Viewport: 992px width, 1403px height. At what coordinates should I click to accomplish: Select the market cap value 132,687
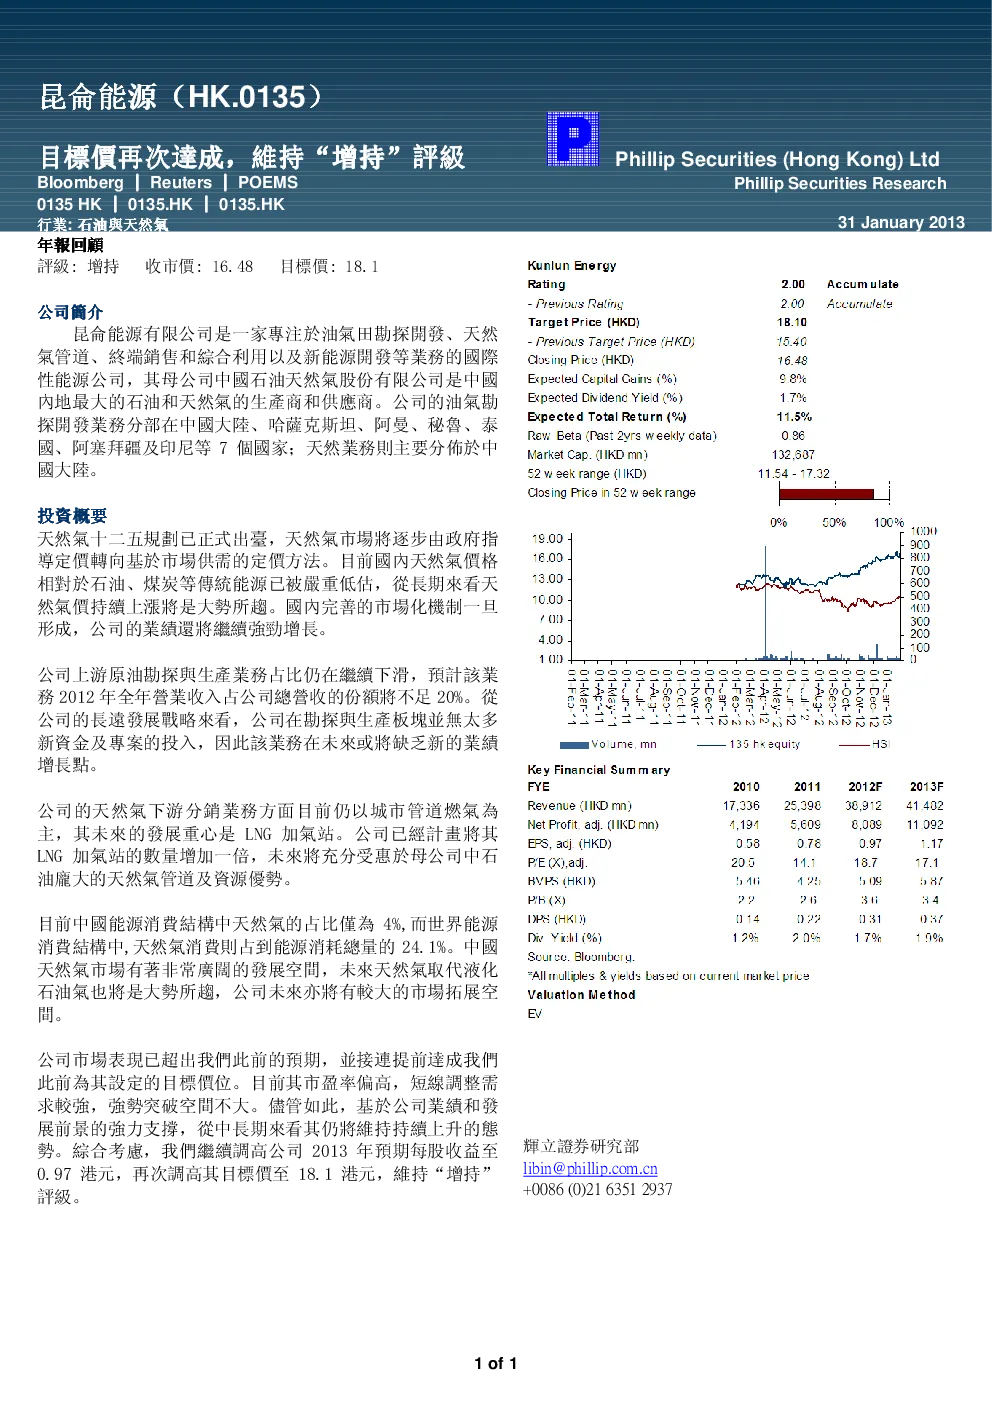793,455
